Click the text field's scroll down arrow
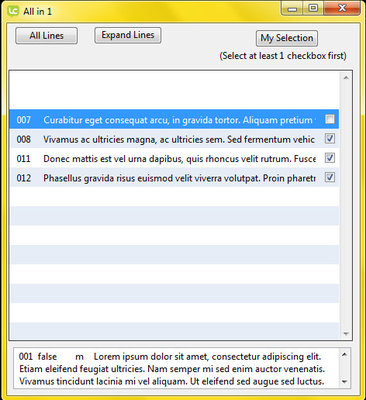The image size is (366, 400). [345, 382]
